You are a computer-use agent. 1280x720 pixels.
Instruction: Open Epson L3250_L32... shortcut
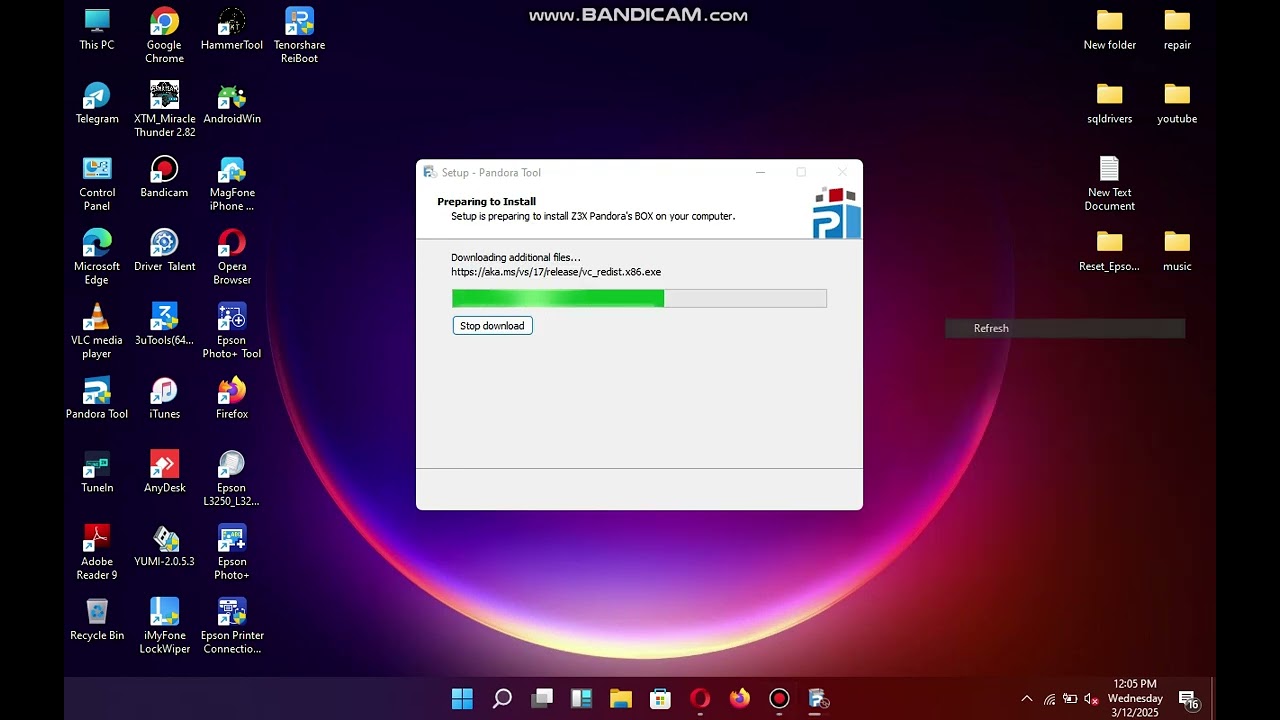(x=232, y=479)
